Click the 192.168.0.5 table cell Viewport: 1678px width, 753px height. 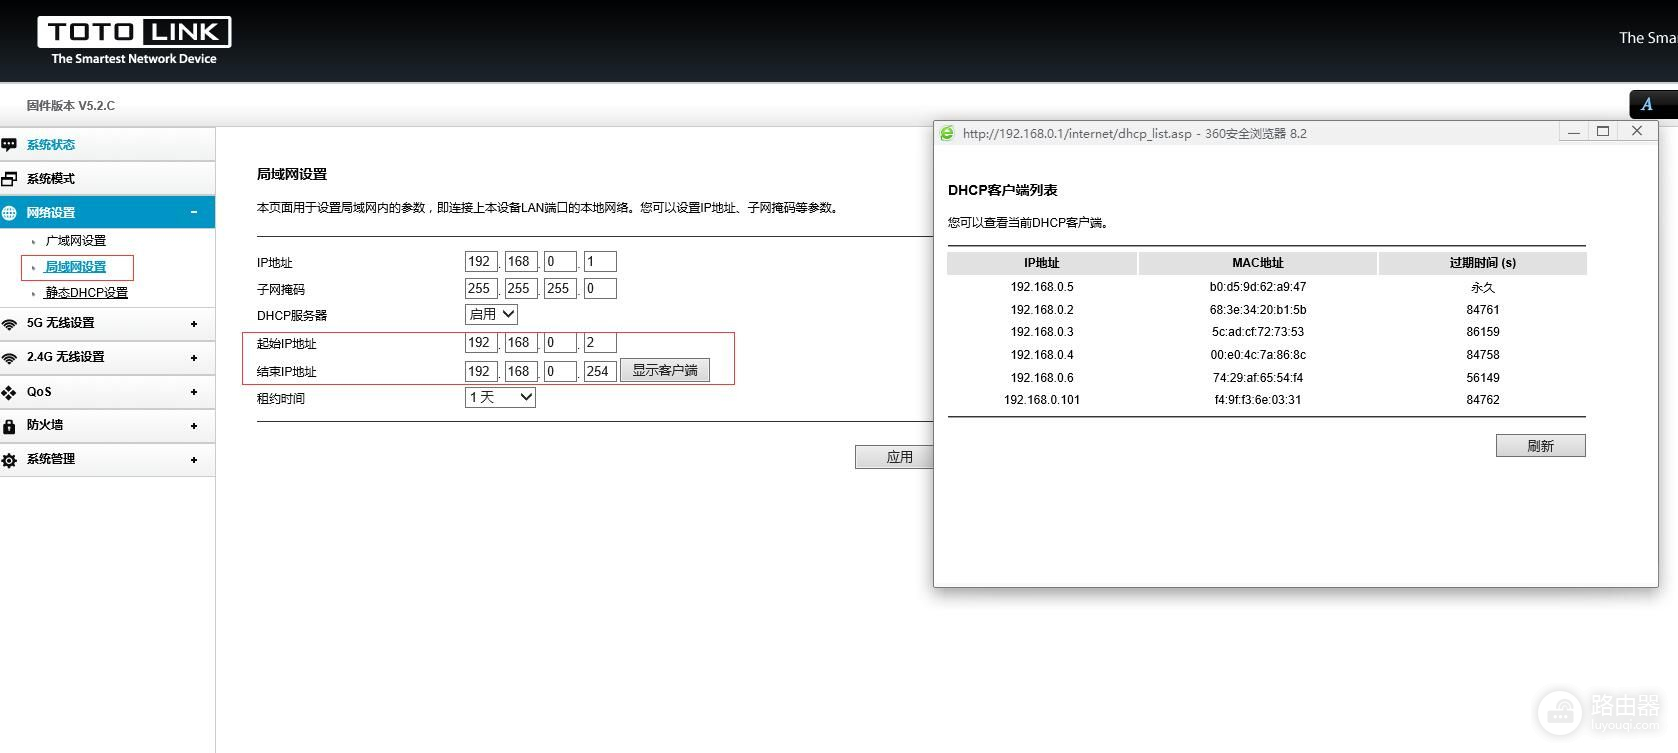(1042, 287)
